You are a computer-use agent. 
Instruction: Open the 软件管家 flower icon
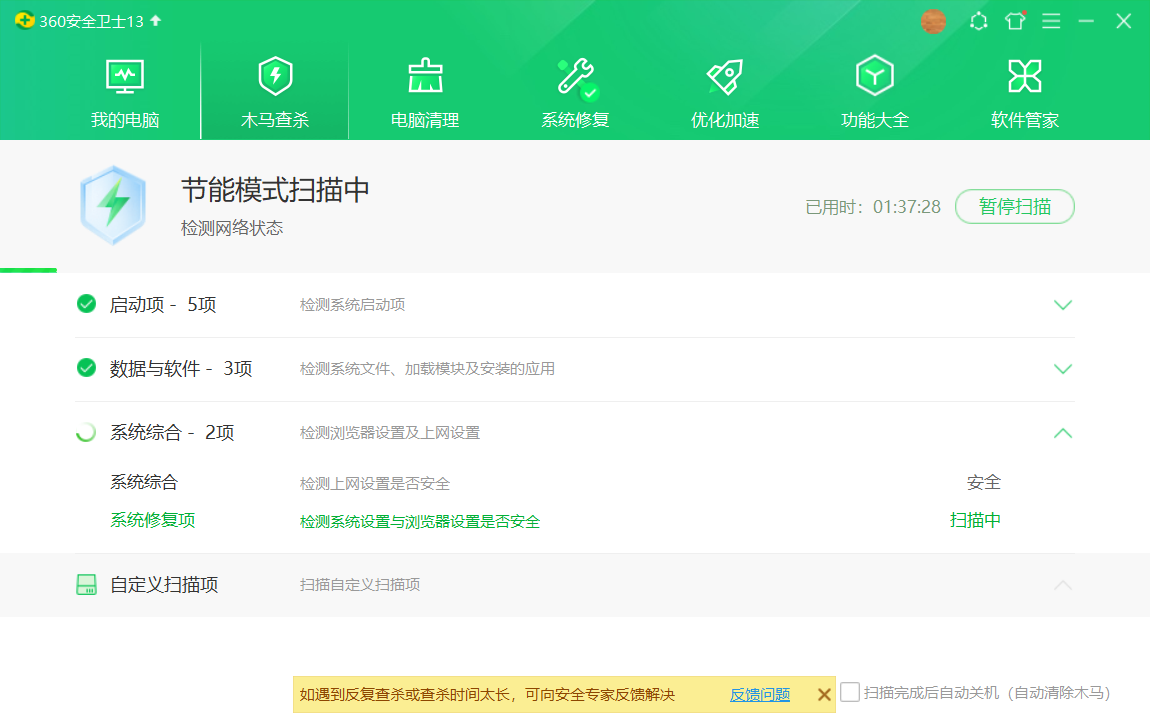point(1025,76)
